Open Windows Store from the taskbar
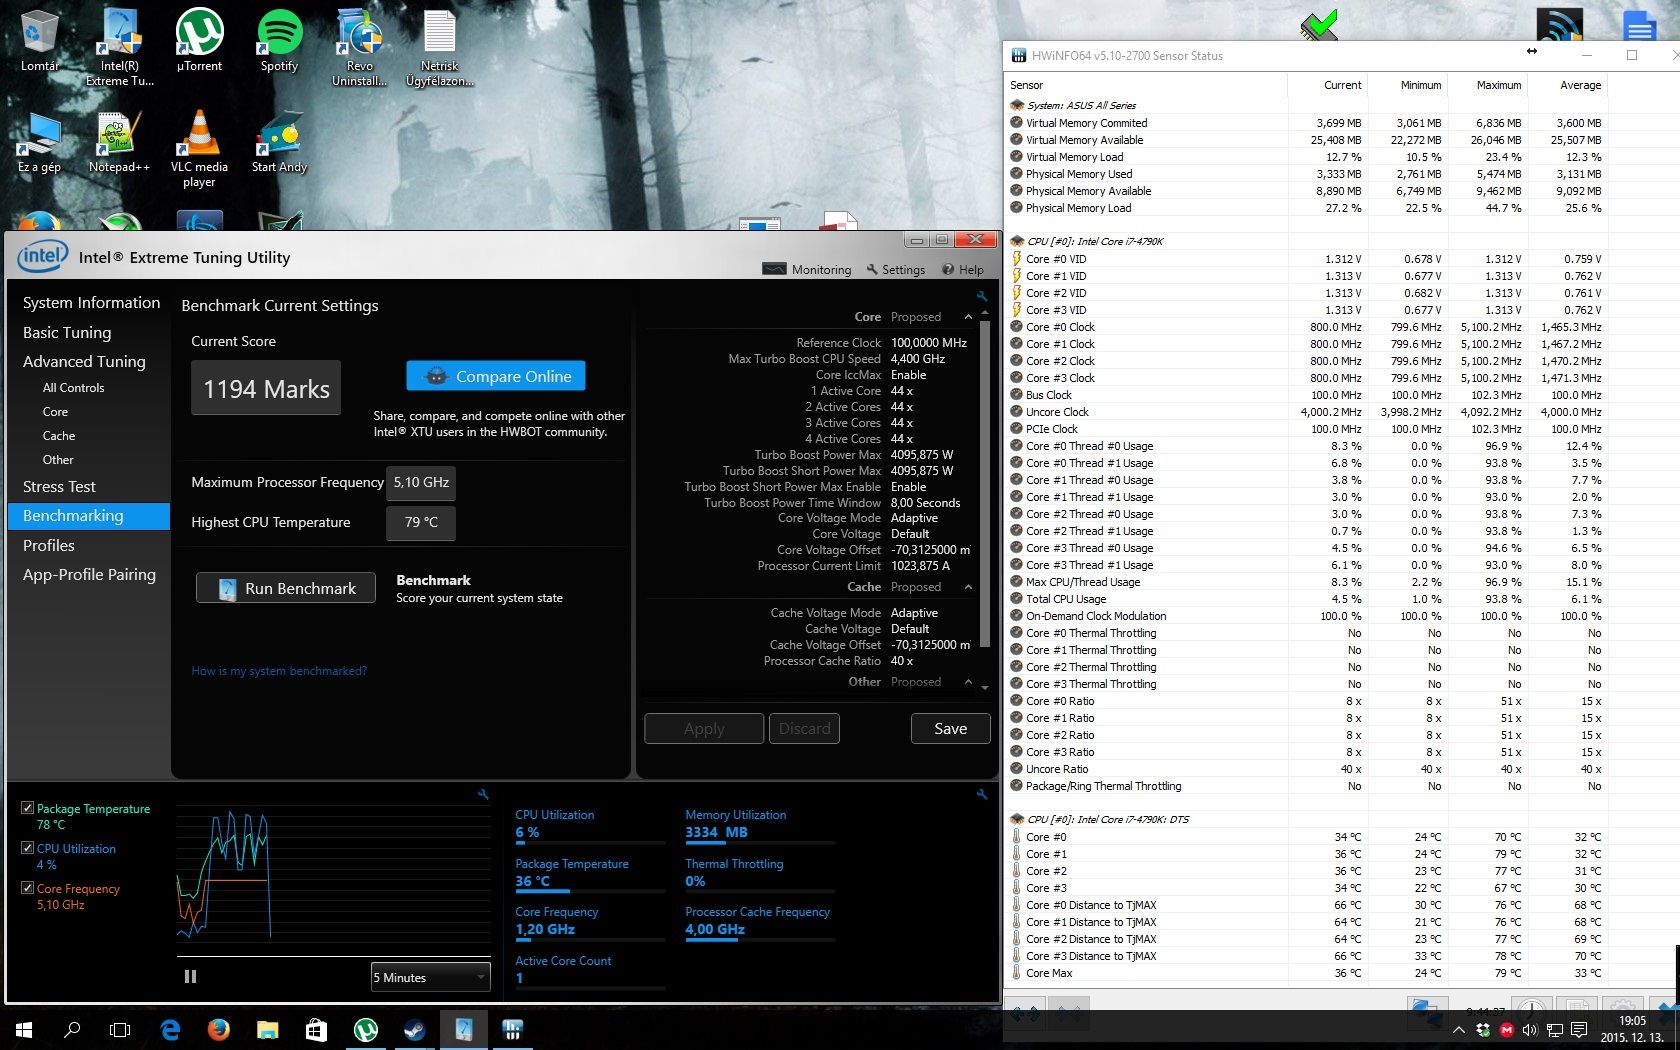 pyautogui.click(x=316, y=1029)
